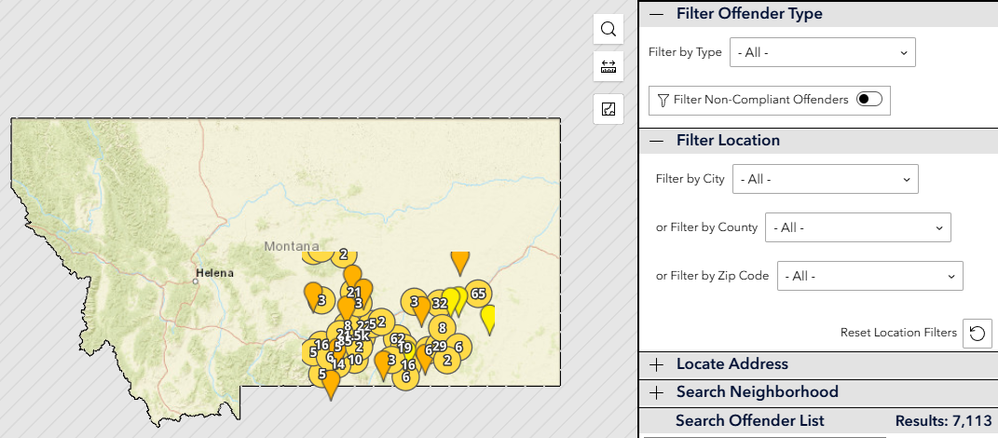Viewport: 998px width, 438px height.
Task: Open the Filter by Zip Code dropdown
Action: pos(870,276)
